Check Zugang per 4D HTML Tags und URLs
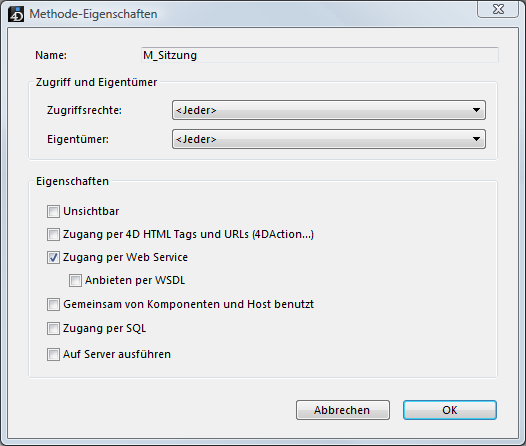This screenshot has height=446, width=526. (53, 234)
